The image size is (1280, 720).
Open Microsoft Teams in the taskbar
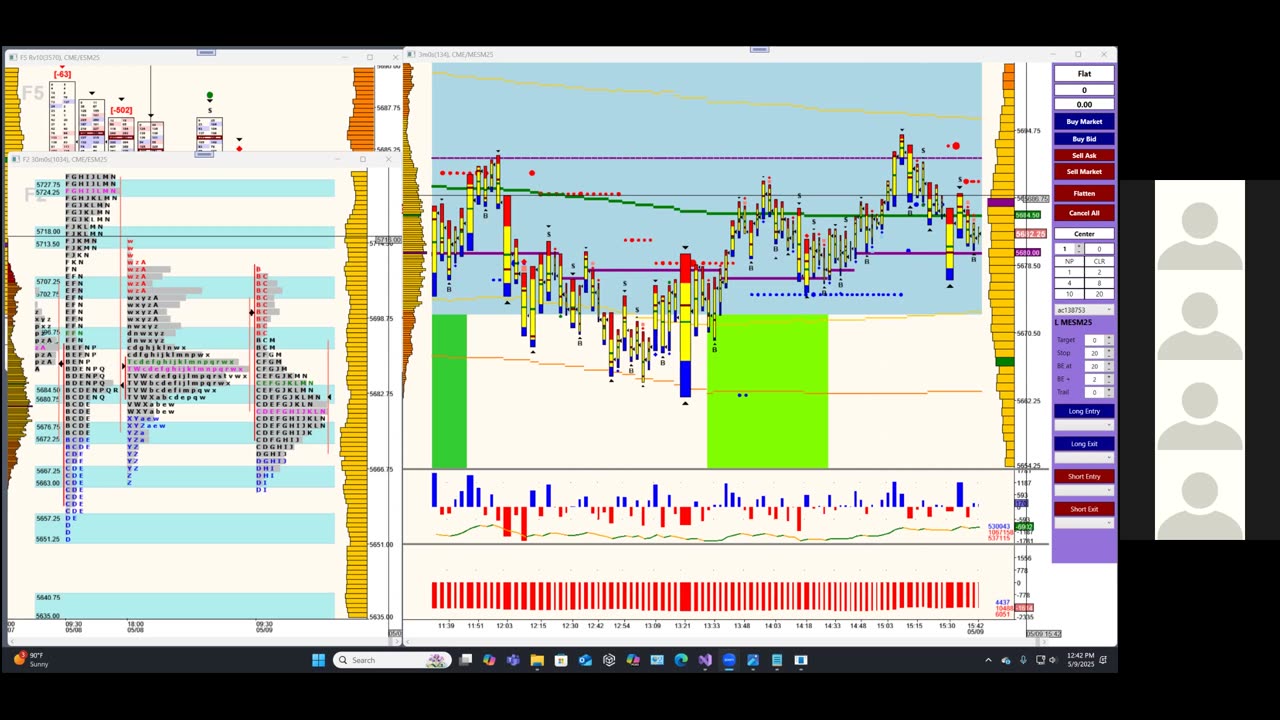click(513, 660)
